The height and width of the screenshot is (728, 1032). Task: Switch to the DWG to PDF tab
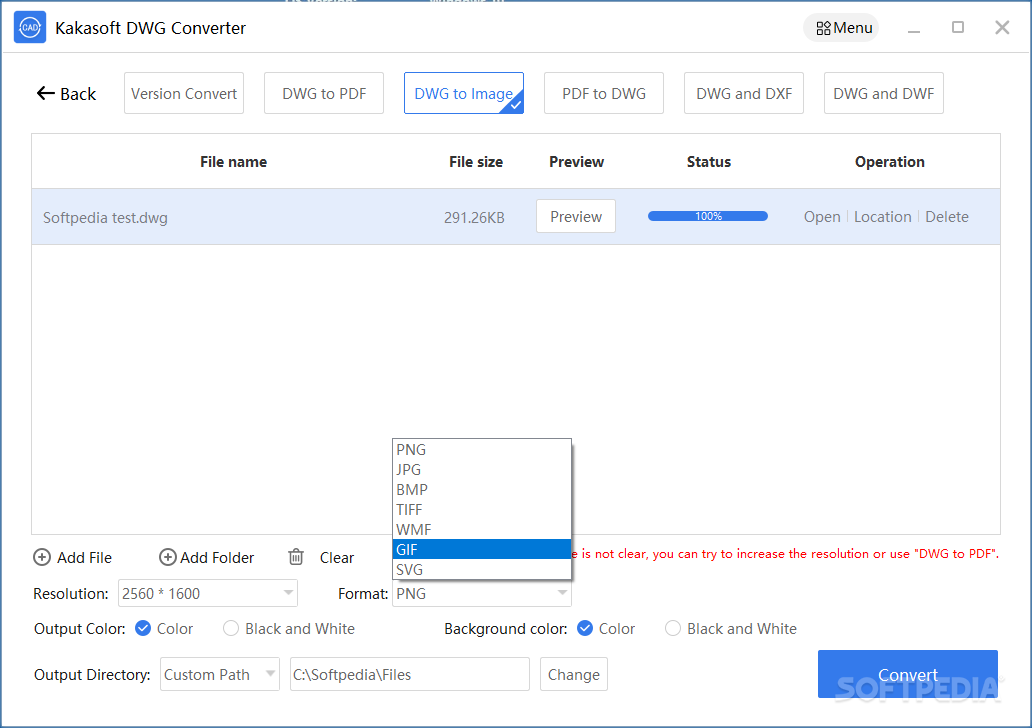click(324, 93)
